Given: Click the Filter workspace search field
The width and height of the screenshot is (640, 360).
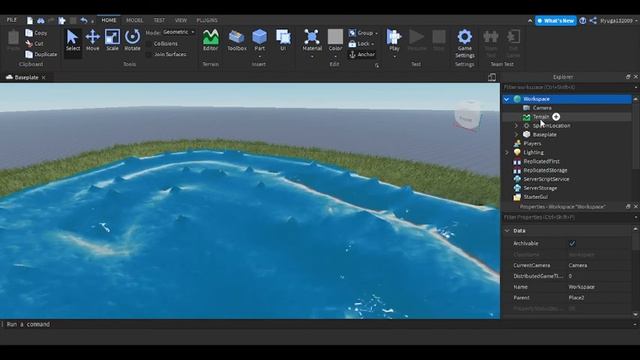Looking at the screenshot, I should tap(567, 87).
